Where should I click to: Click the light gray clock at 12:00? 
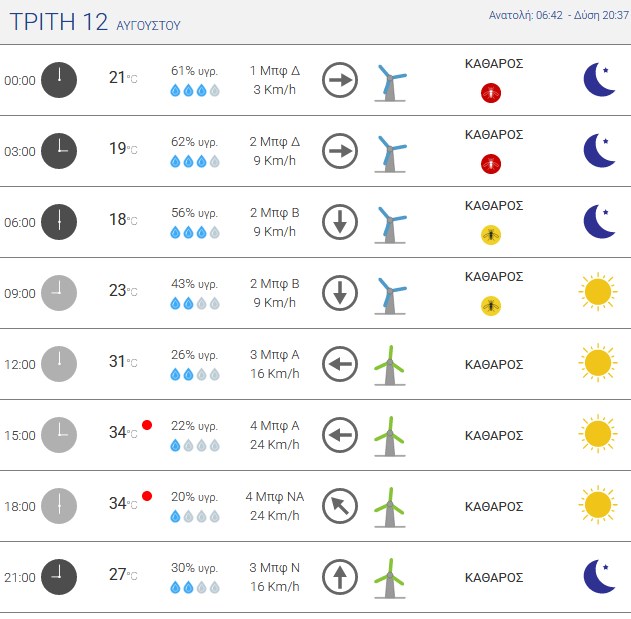59,364
